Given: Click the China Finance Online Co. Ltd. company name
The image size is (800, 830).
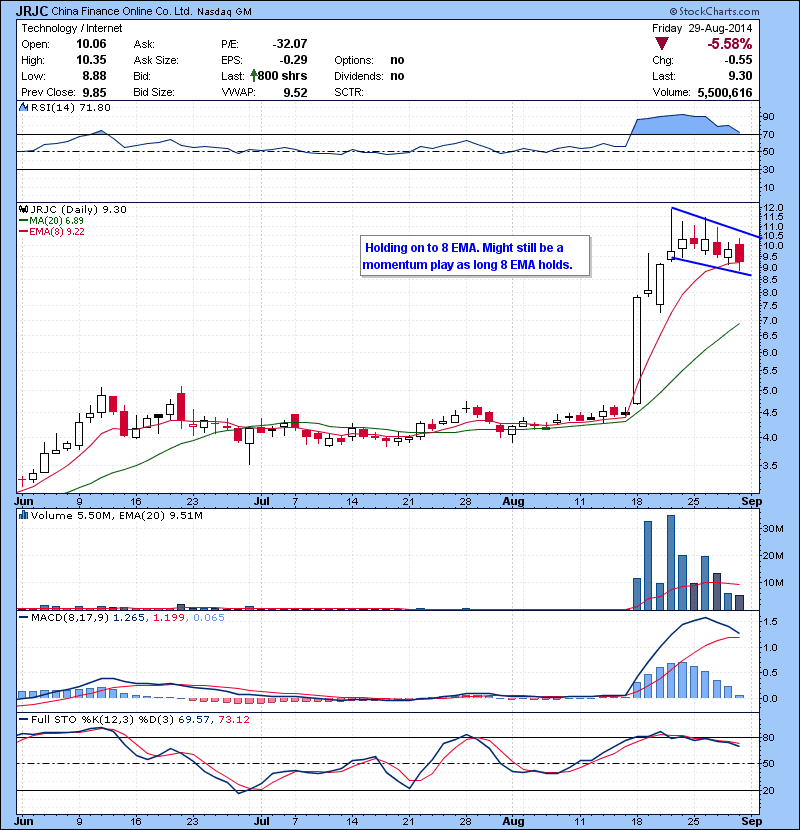Looking at the screenshot, I should coord(122,11).
